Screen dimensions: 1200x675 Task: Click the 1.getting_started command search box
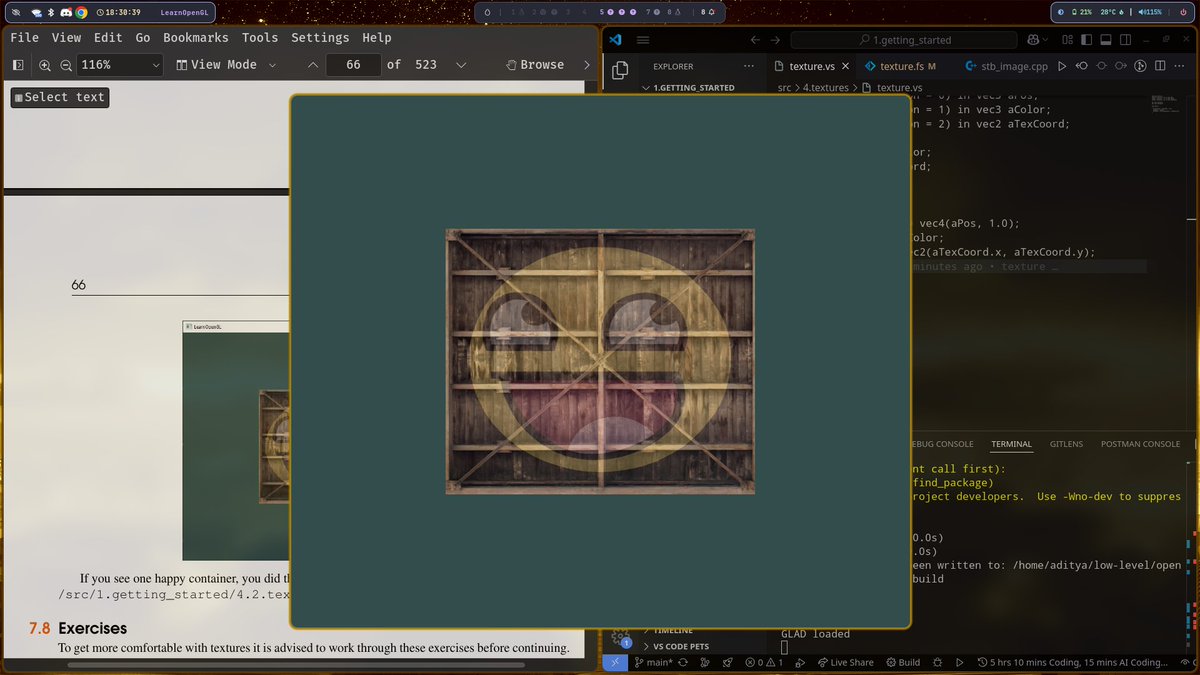pos(903,40)
